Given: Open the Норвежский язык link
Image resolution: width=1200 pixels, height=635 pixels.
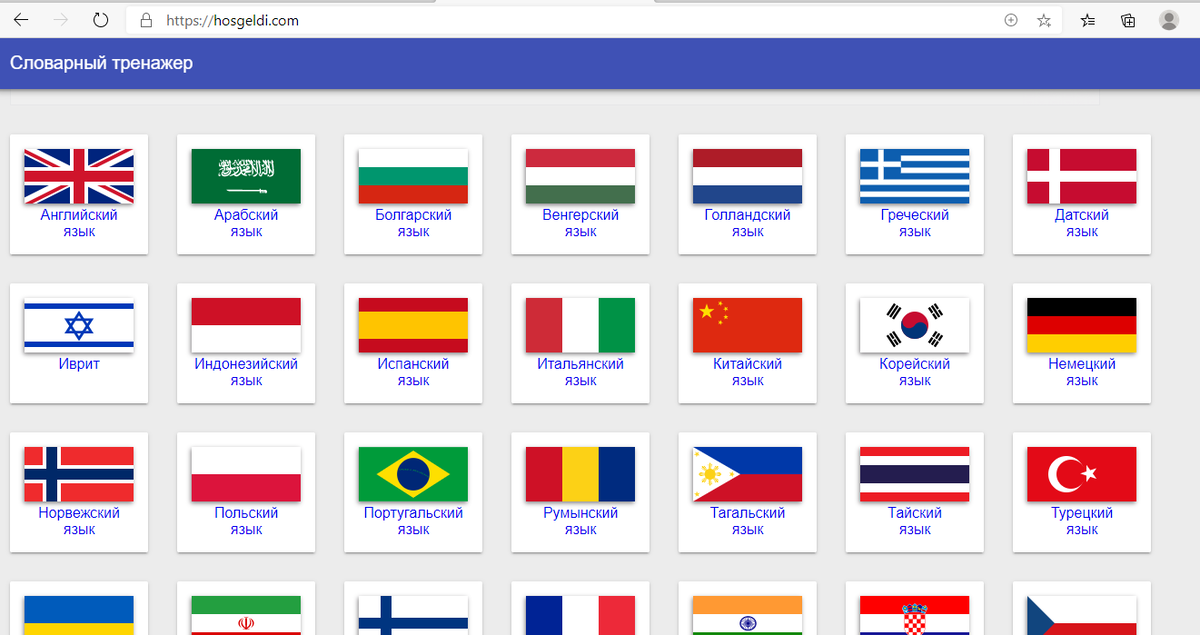Looking at the screenshot, I should (x=79, y=521).
